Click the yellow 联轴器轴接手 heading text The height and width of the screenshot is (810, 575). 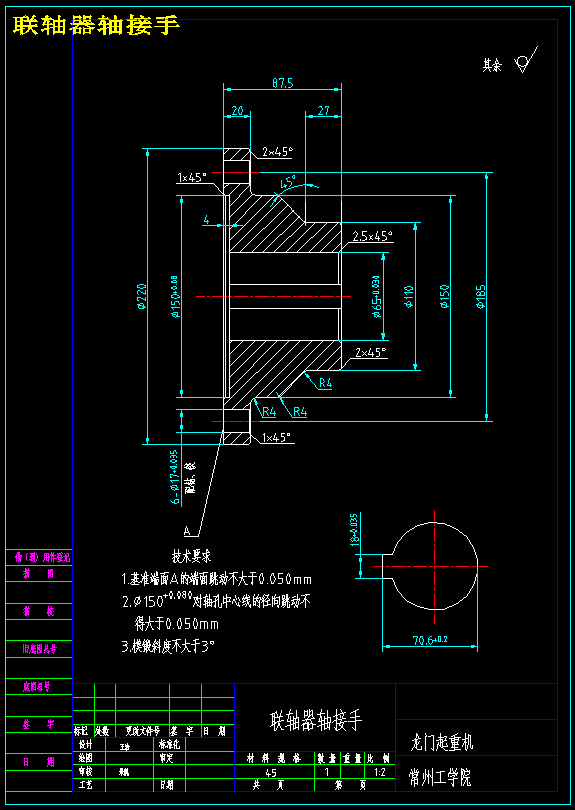97,25
